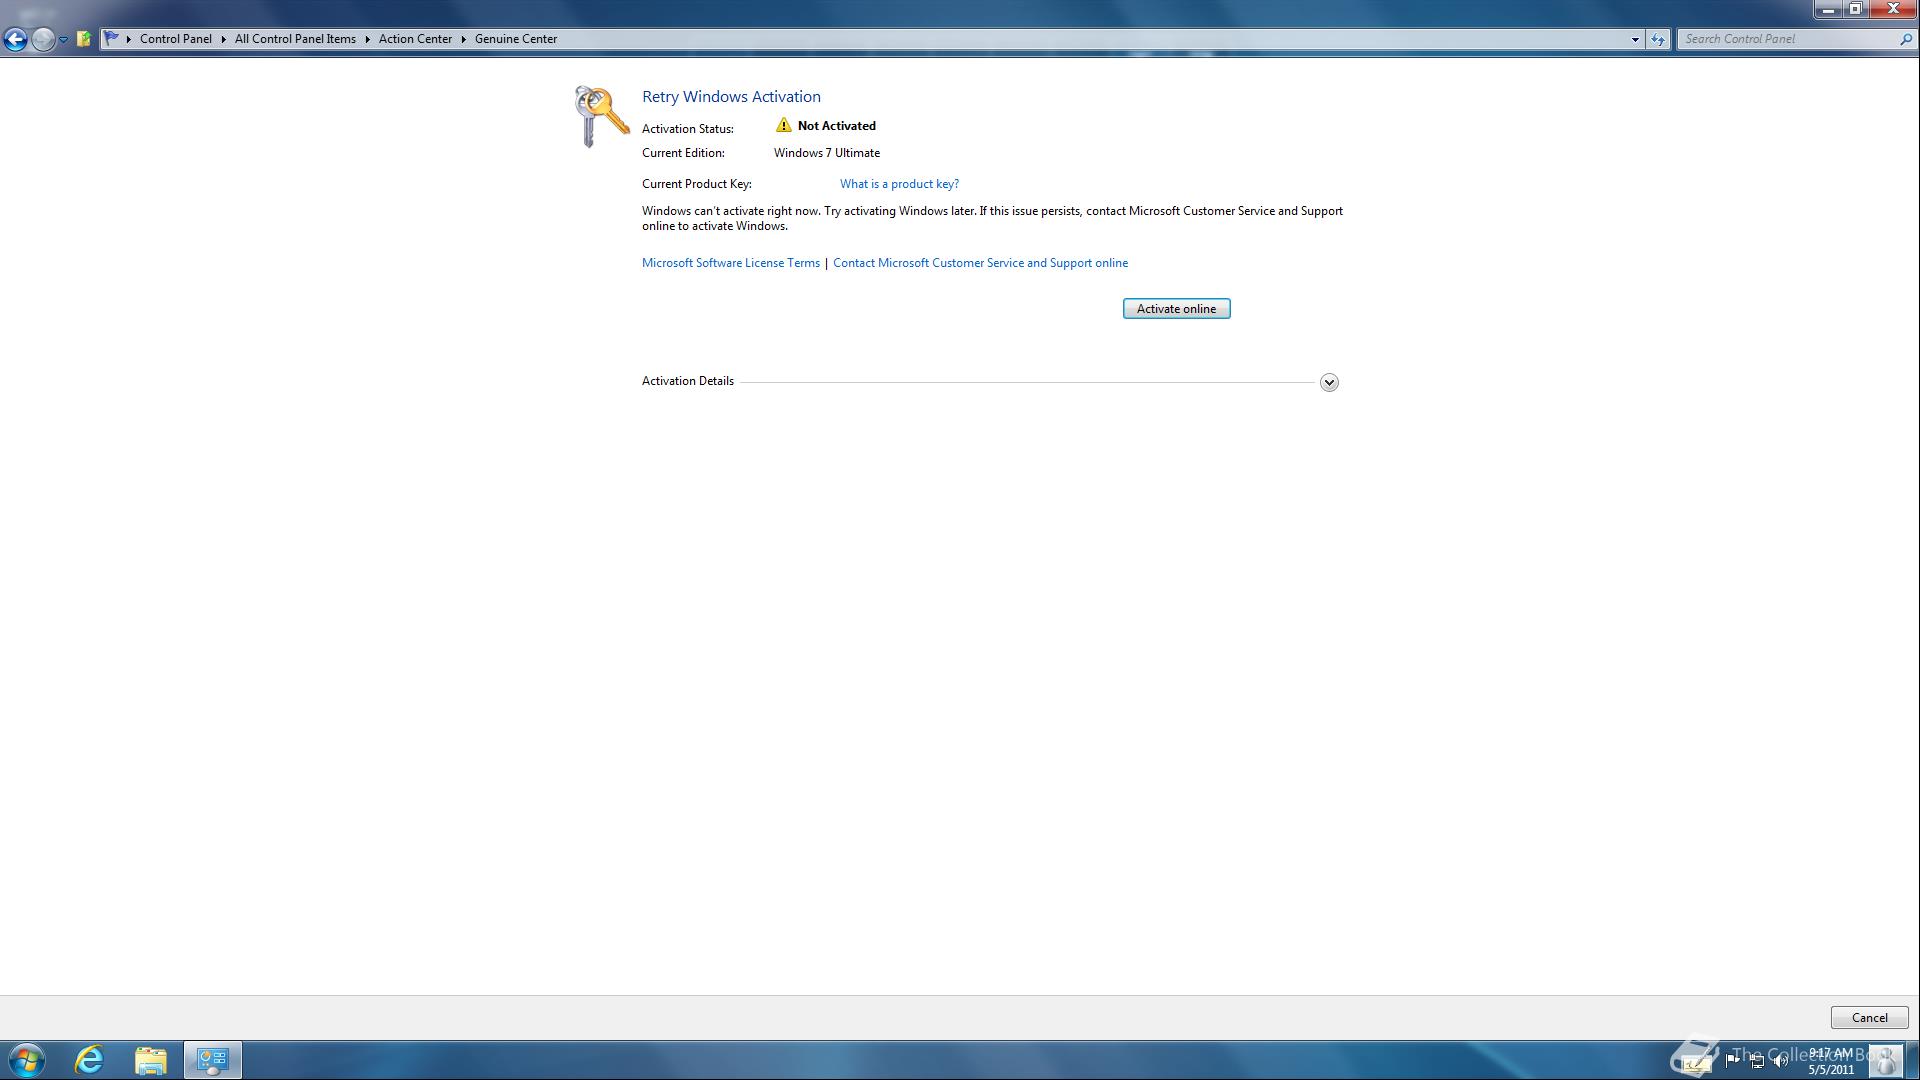The height and width of the screenshot is (1080, 1920).
Task: Click the Cancel button
Action: point(1869,1018)
